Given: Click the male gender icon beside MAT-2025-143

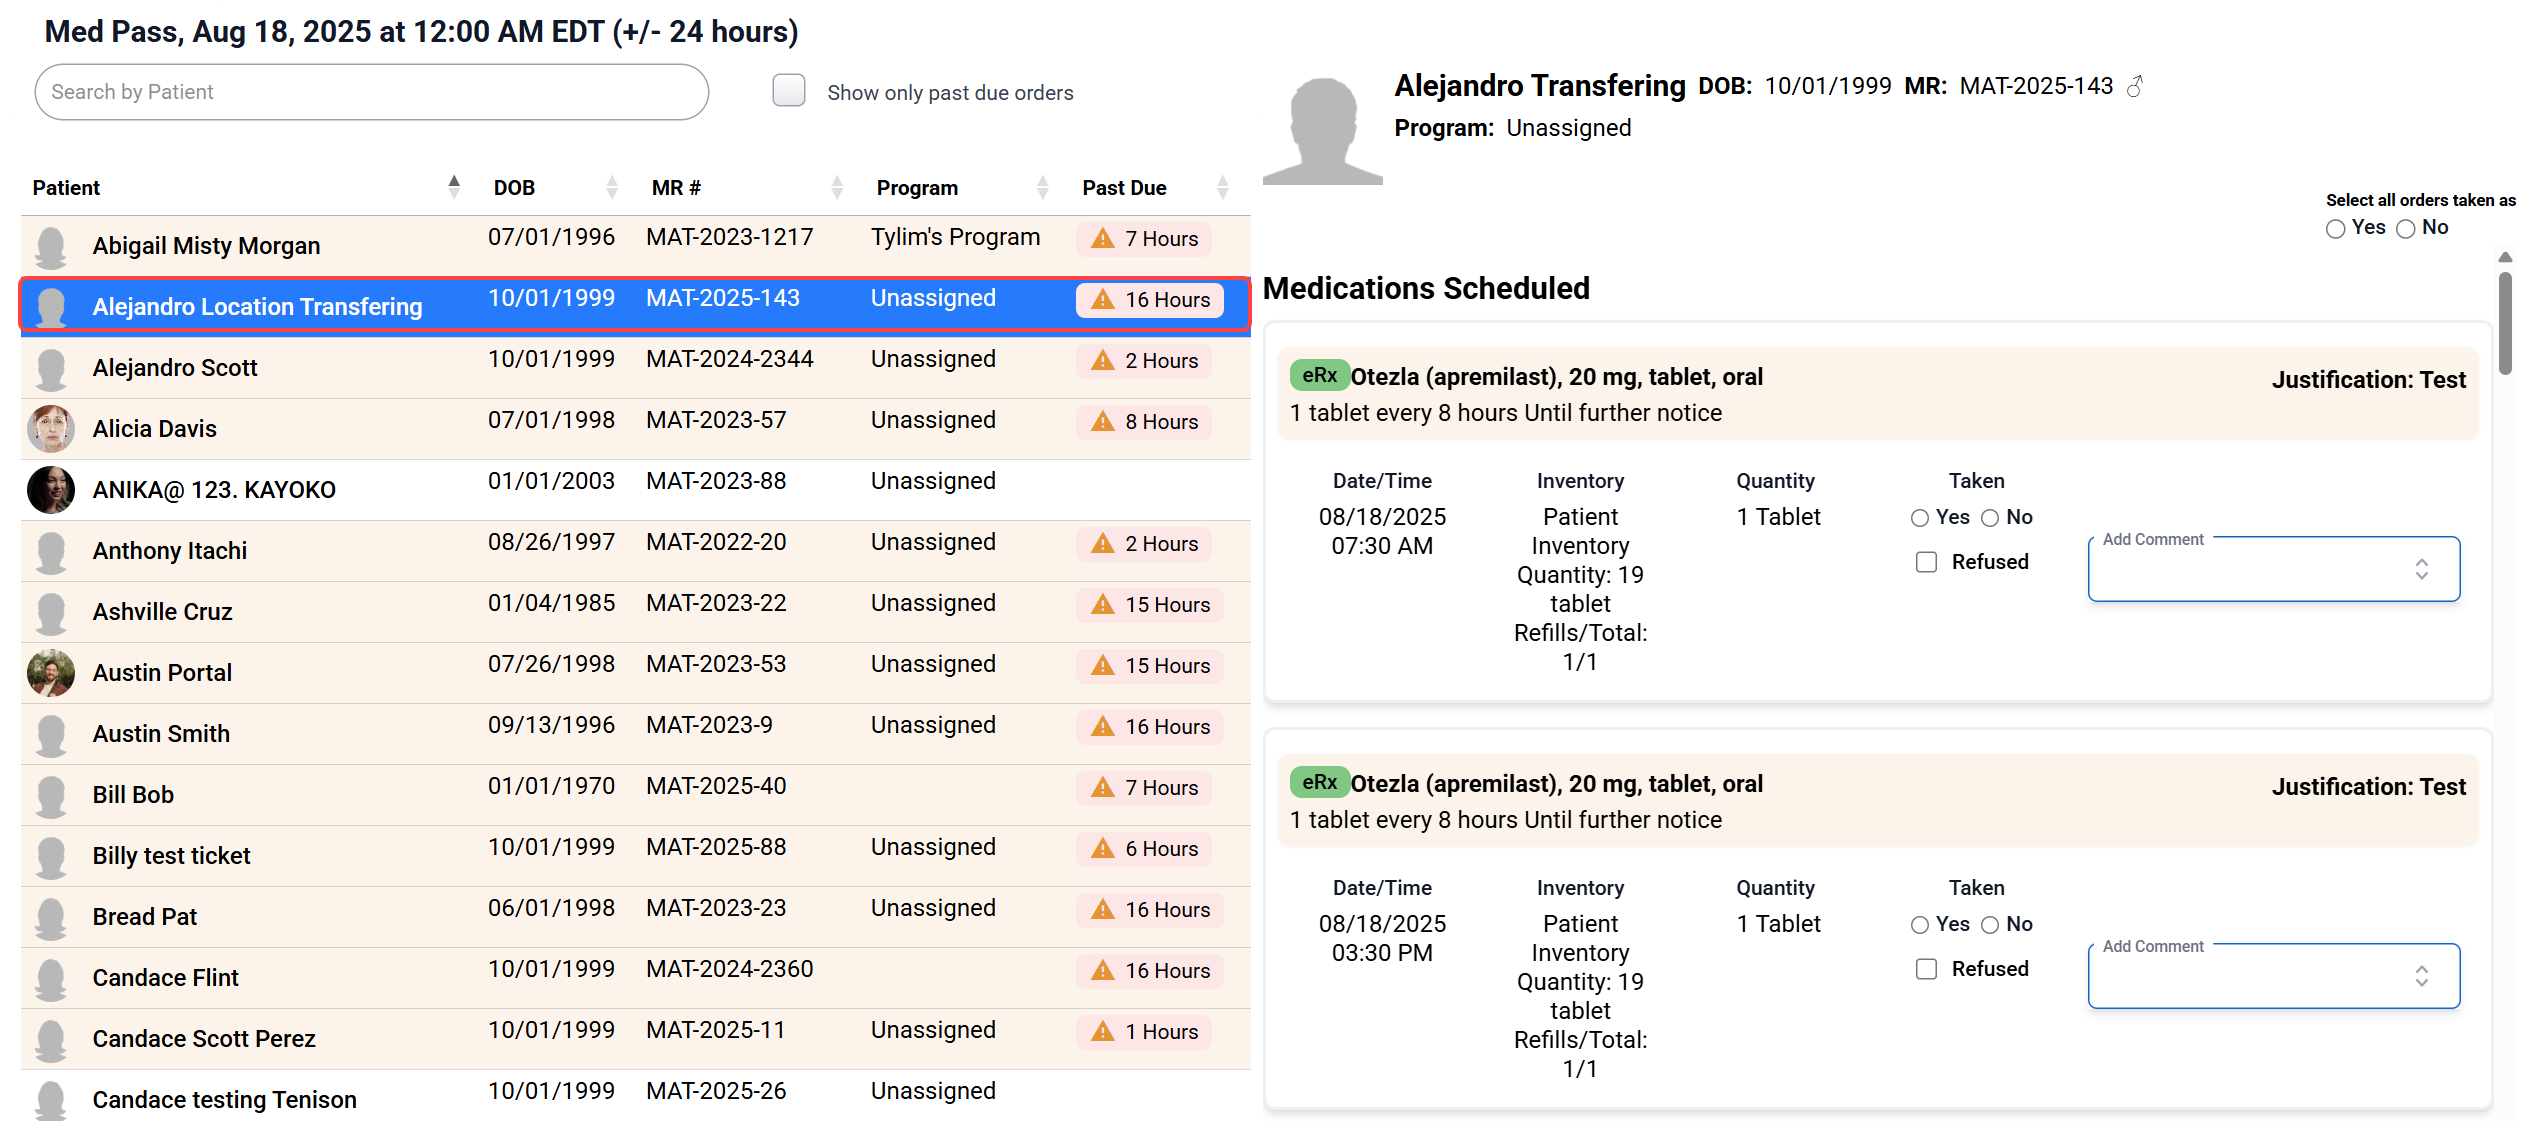Looking at the screenshot, I should [2134, 87].
